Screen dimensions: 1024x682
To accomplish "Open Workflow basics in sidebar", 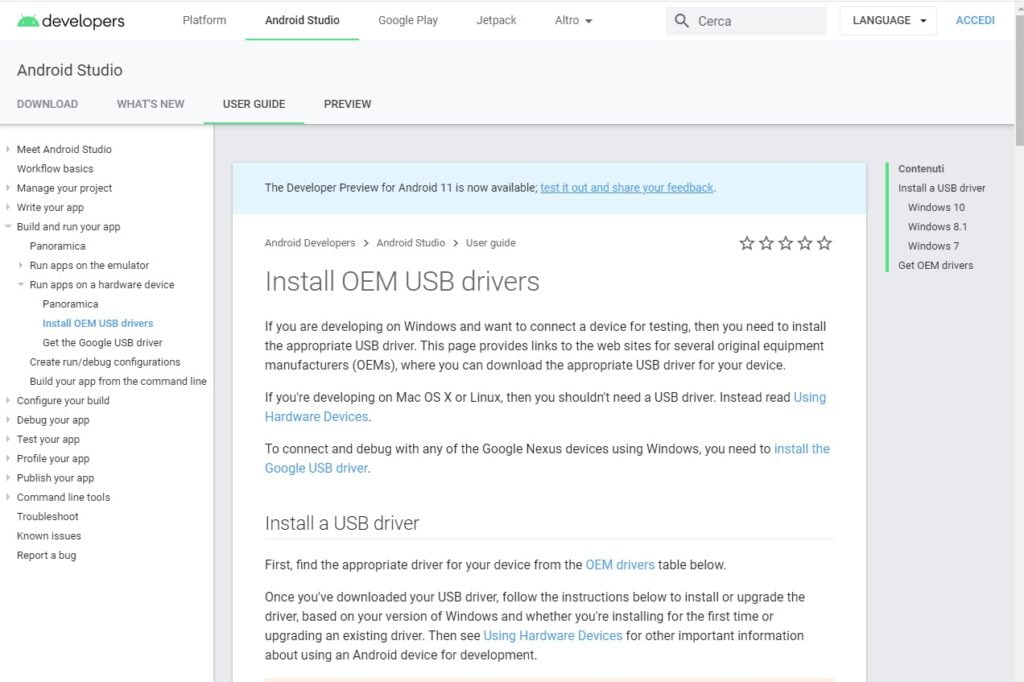I will pos(55,169).
